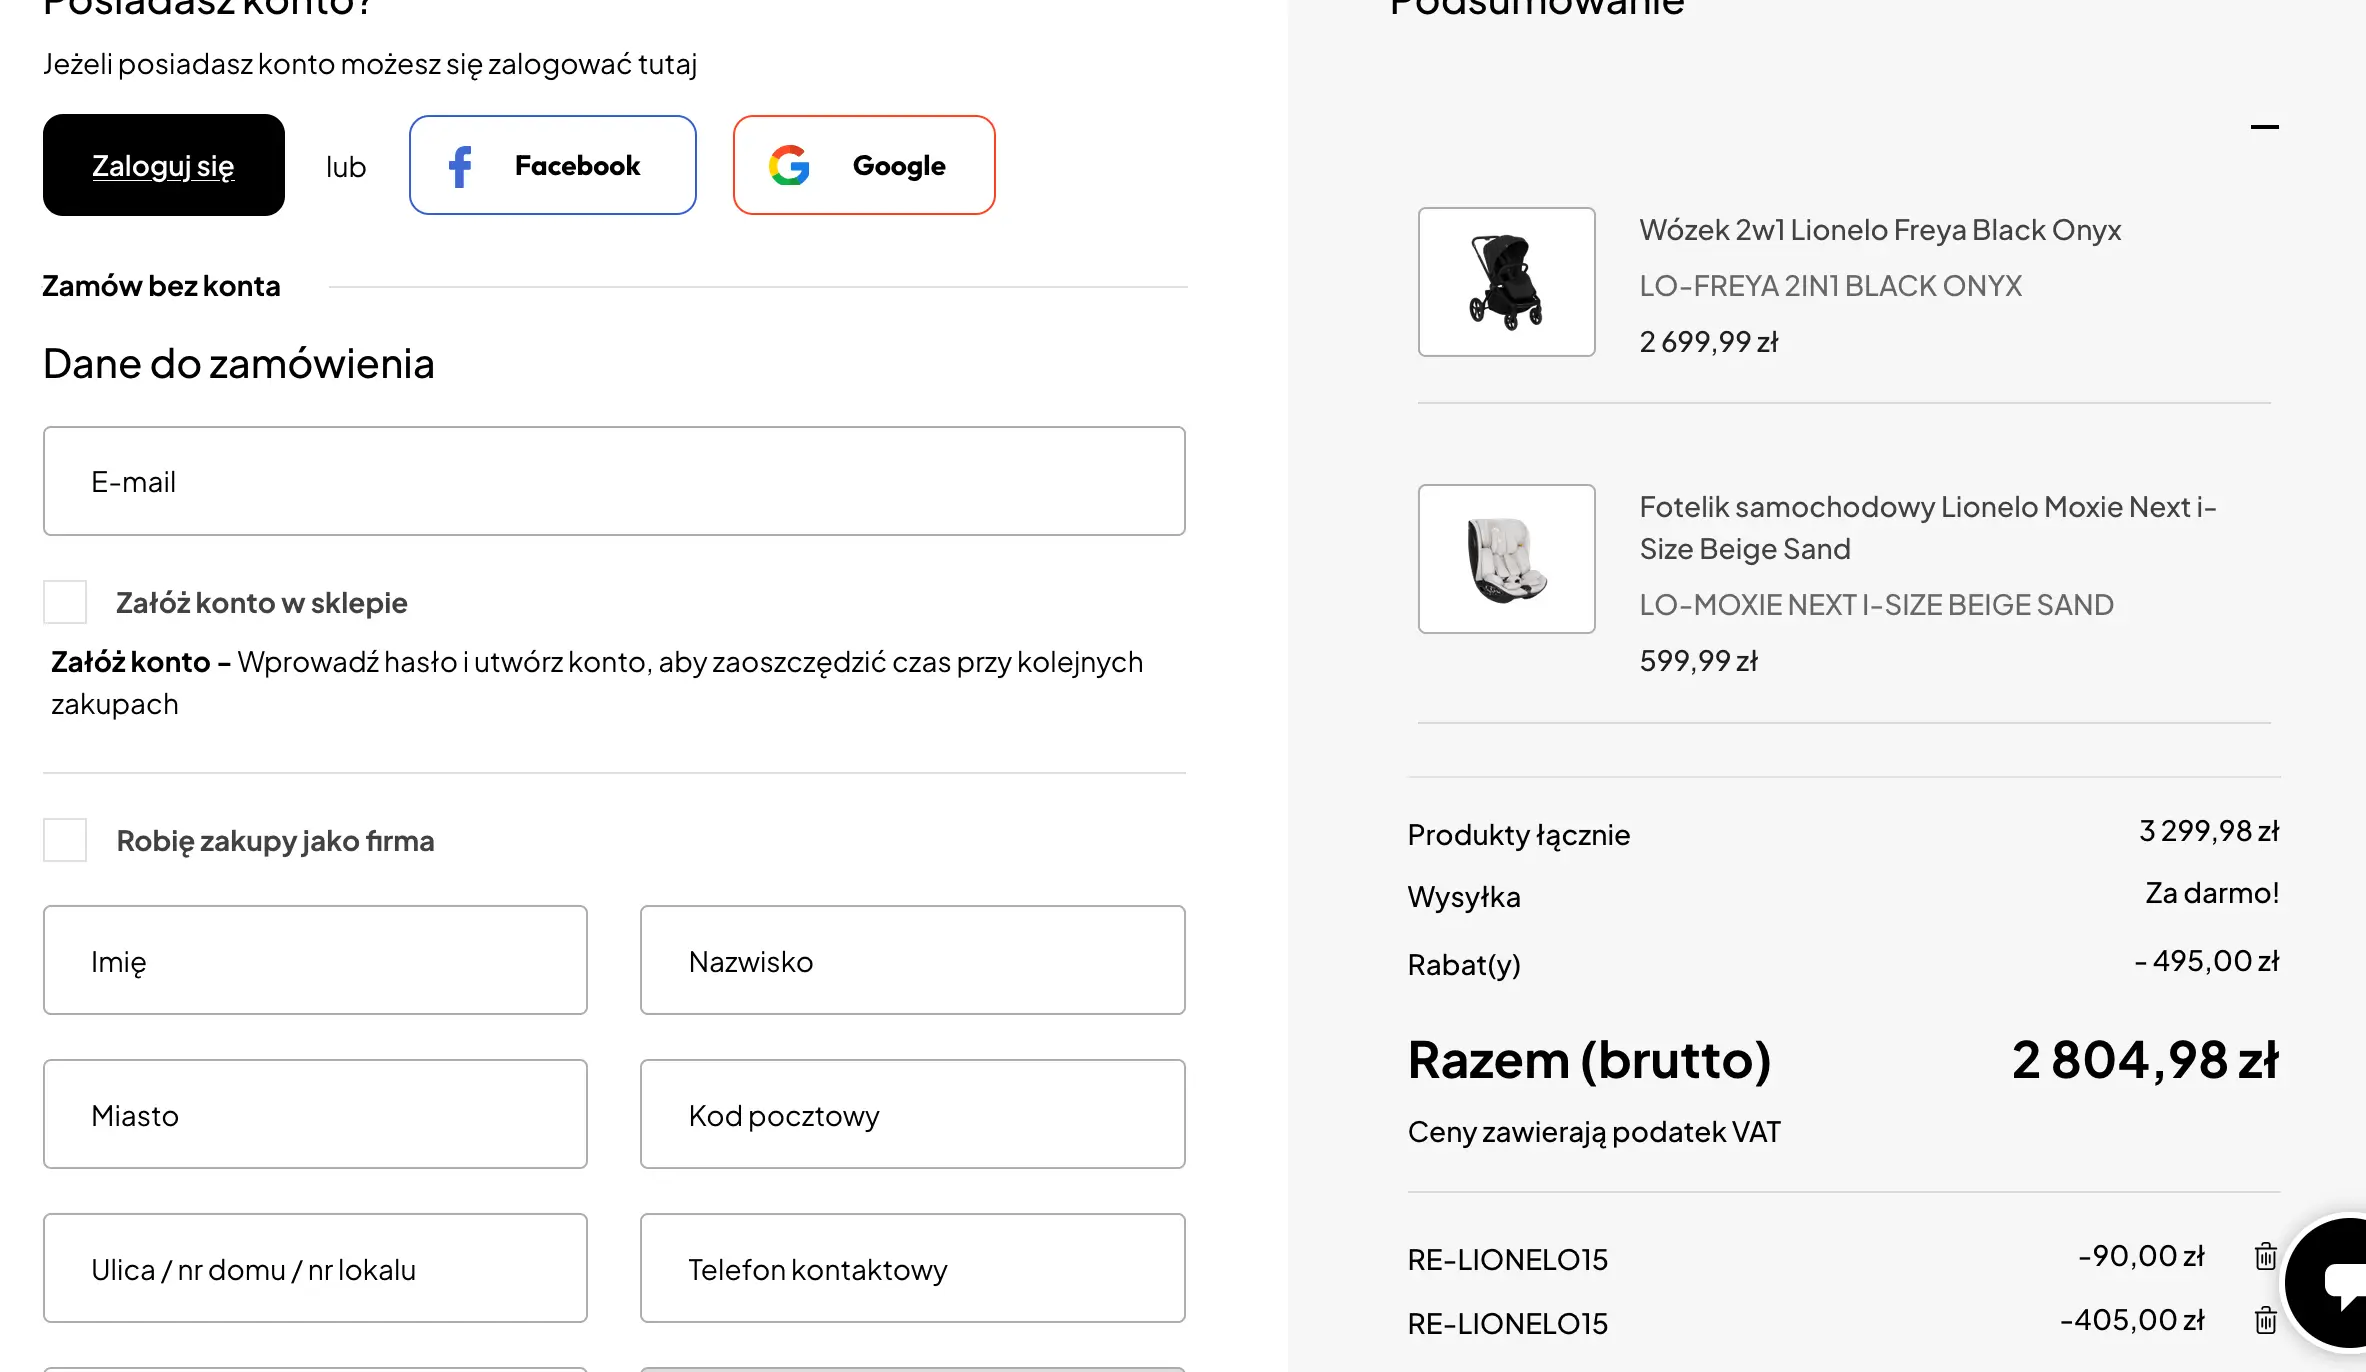Click the price 599,99 zł
The height and width of the screenshot is (1372, 2366).
(1698, 661)
